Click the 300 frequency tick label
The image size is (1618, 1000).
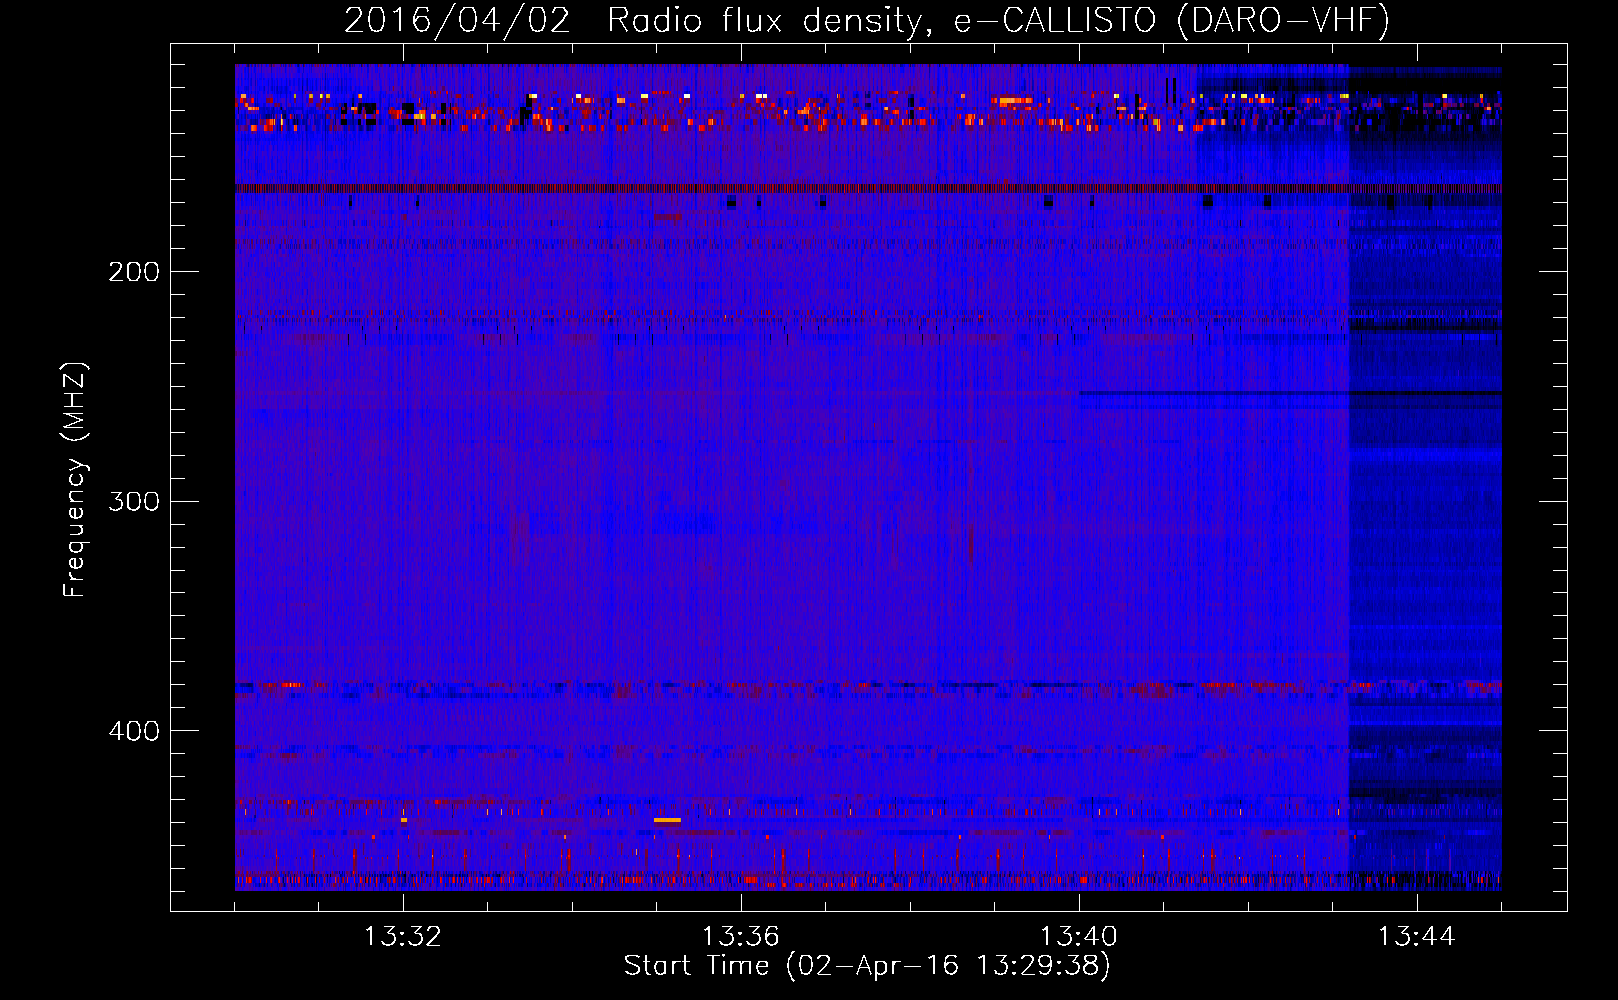134,501
